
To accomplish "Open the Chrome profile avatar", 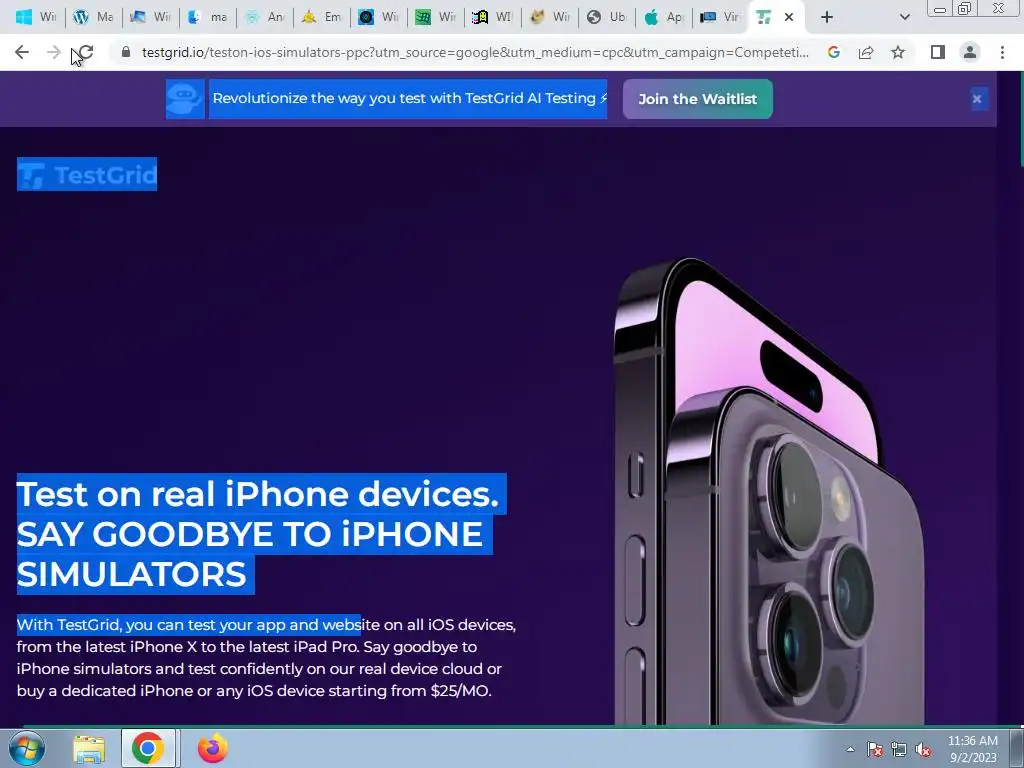I will (x=970, y=52).
